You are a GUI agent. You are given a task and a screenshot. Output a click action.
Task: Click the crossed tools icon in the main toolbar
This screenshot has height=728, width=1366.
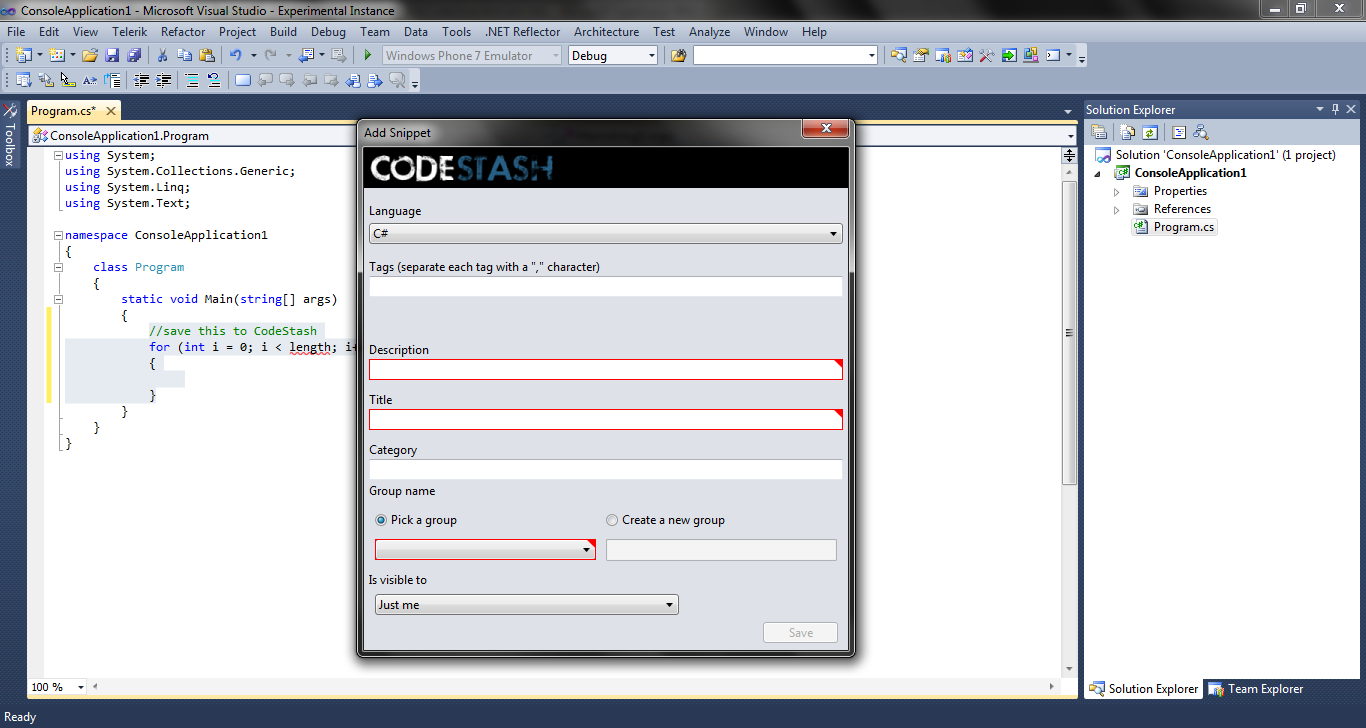pos(987,56)
